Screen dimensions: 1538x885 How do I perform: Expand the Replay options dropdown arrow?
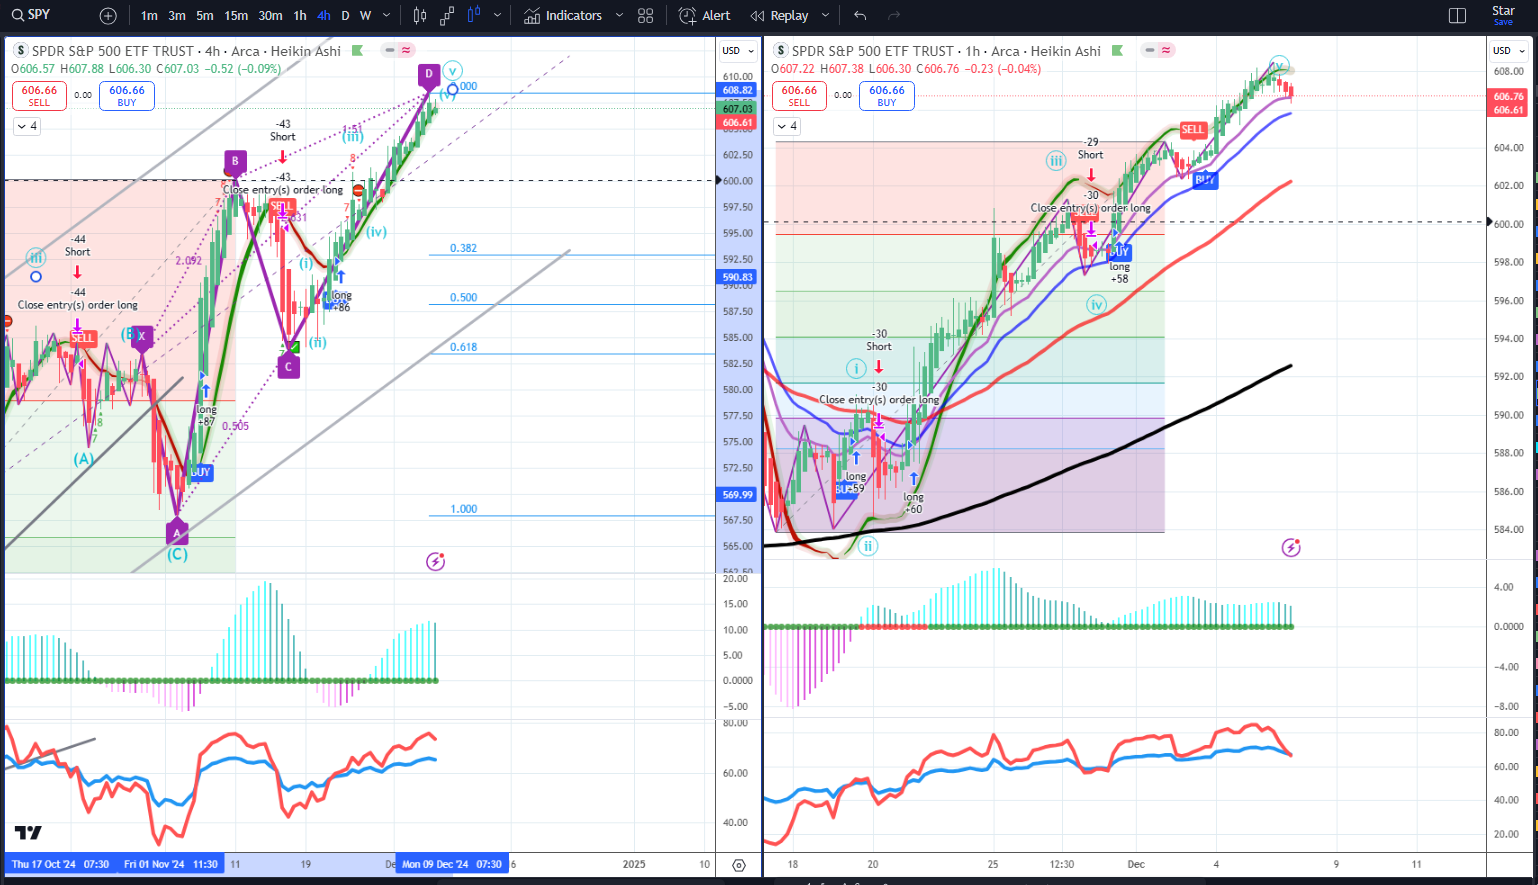click(825, 16)
